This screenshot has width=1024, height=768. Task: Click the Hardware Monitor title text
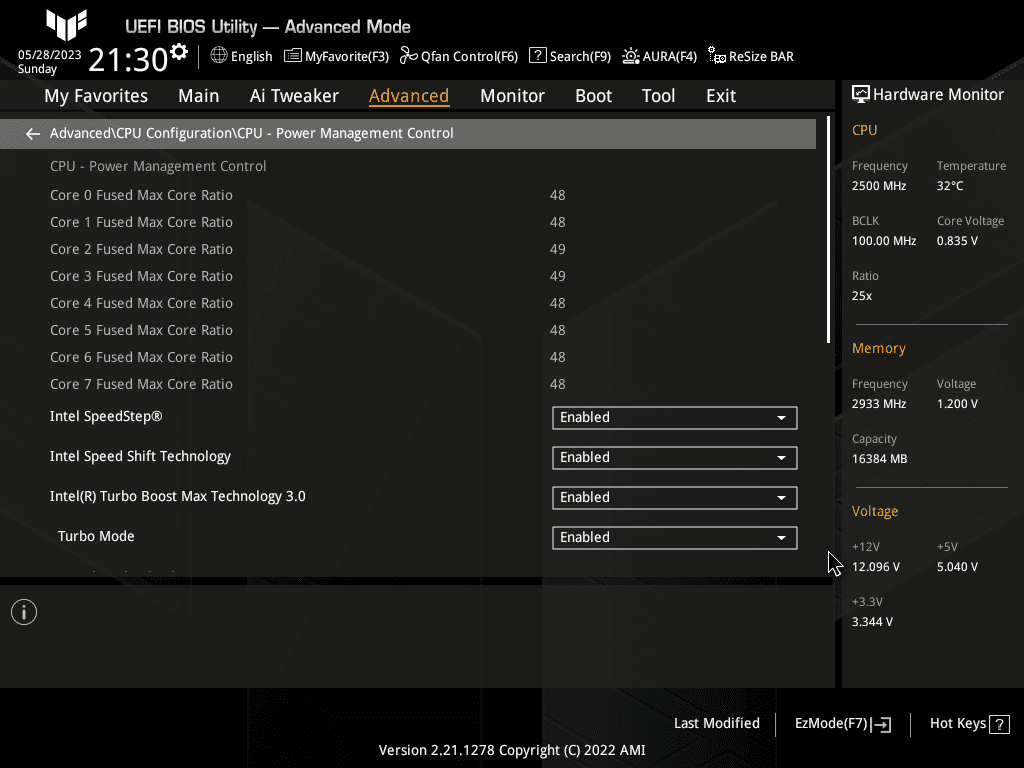click(x=938, y=95)
